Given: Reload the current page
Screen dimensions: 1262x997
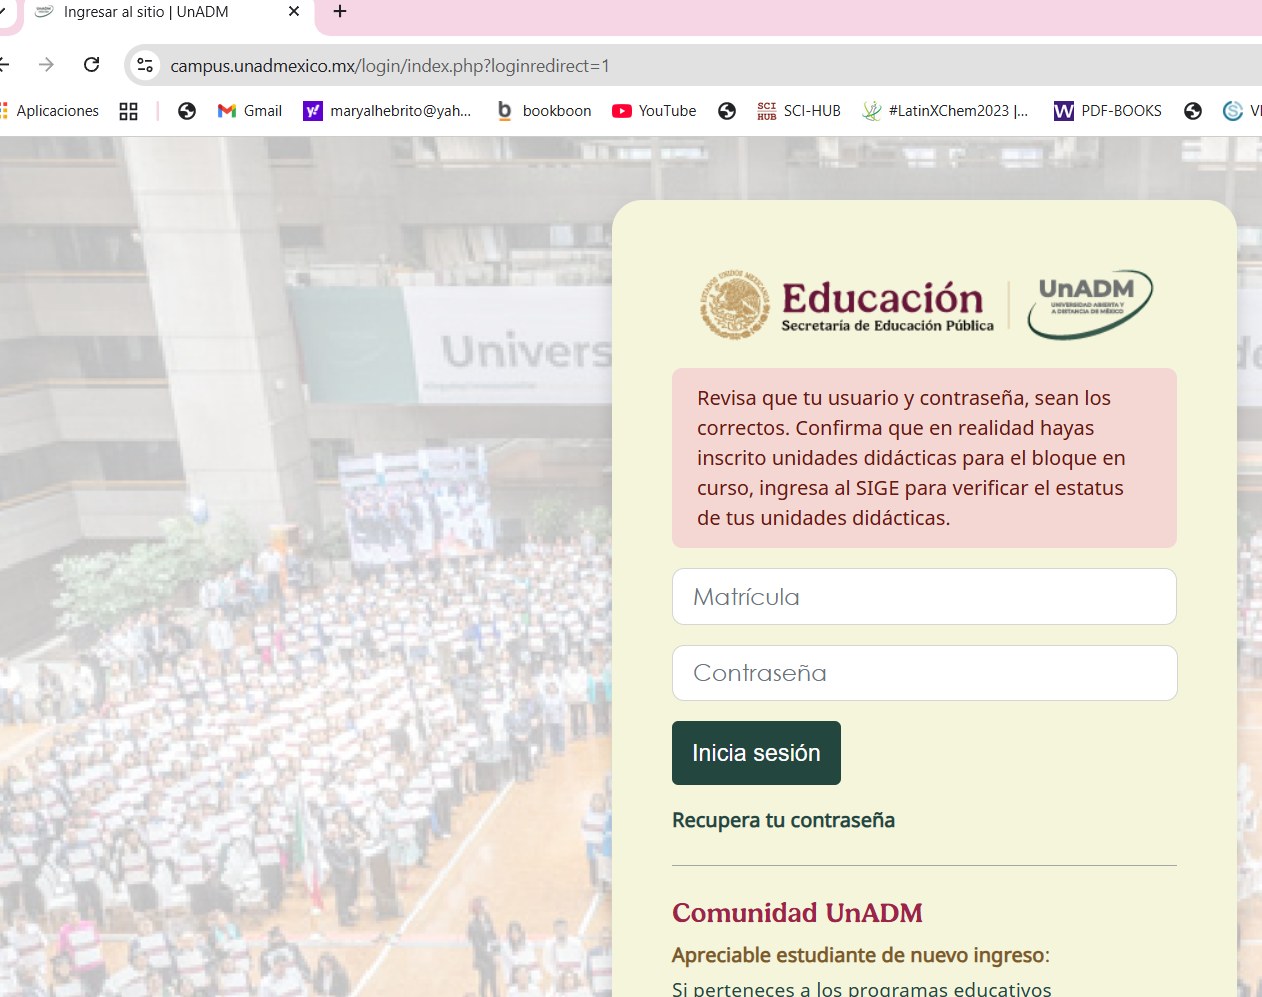Looking at the screenshot, I should 91,65.
